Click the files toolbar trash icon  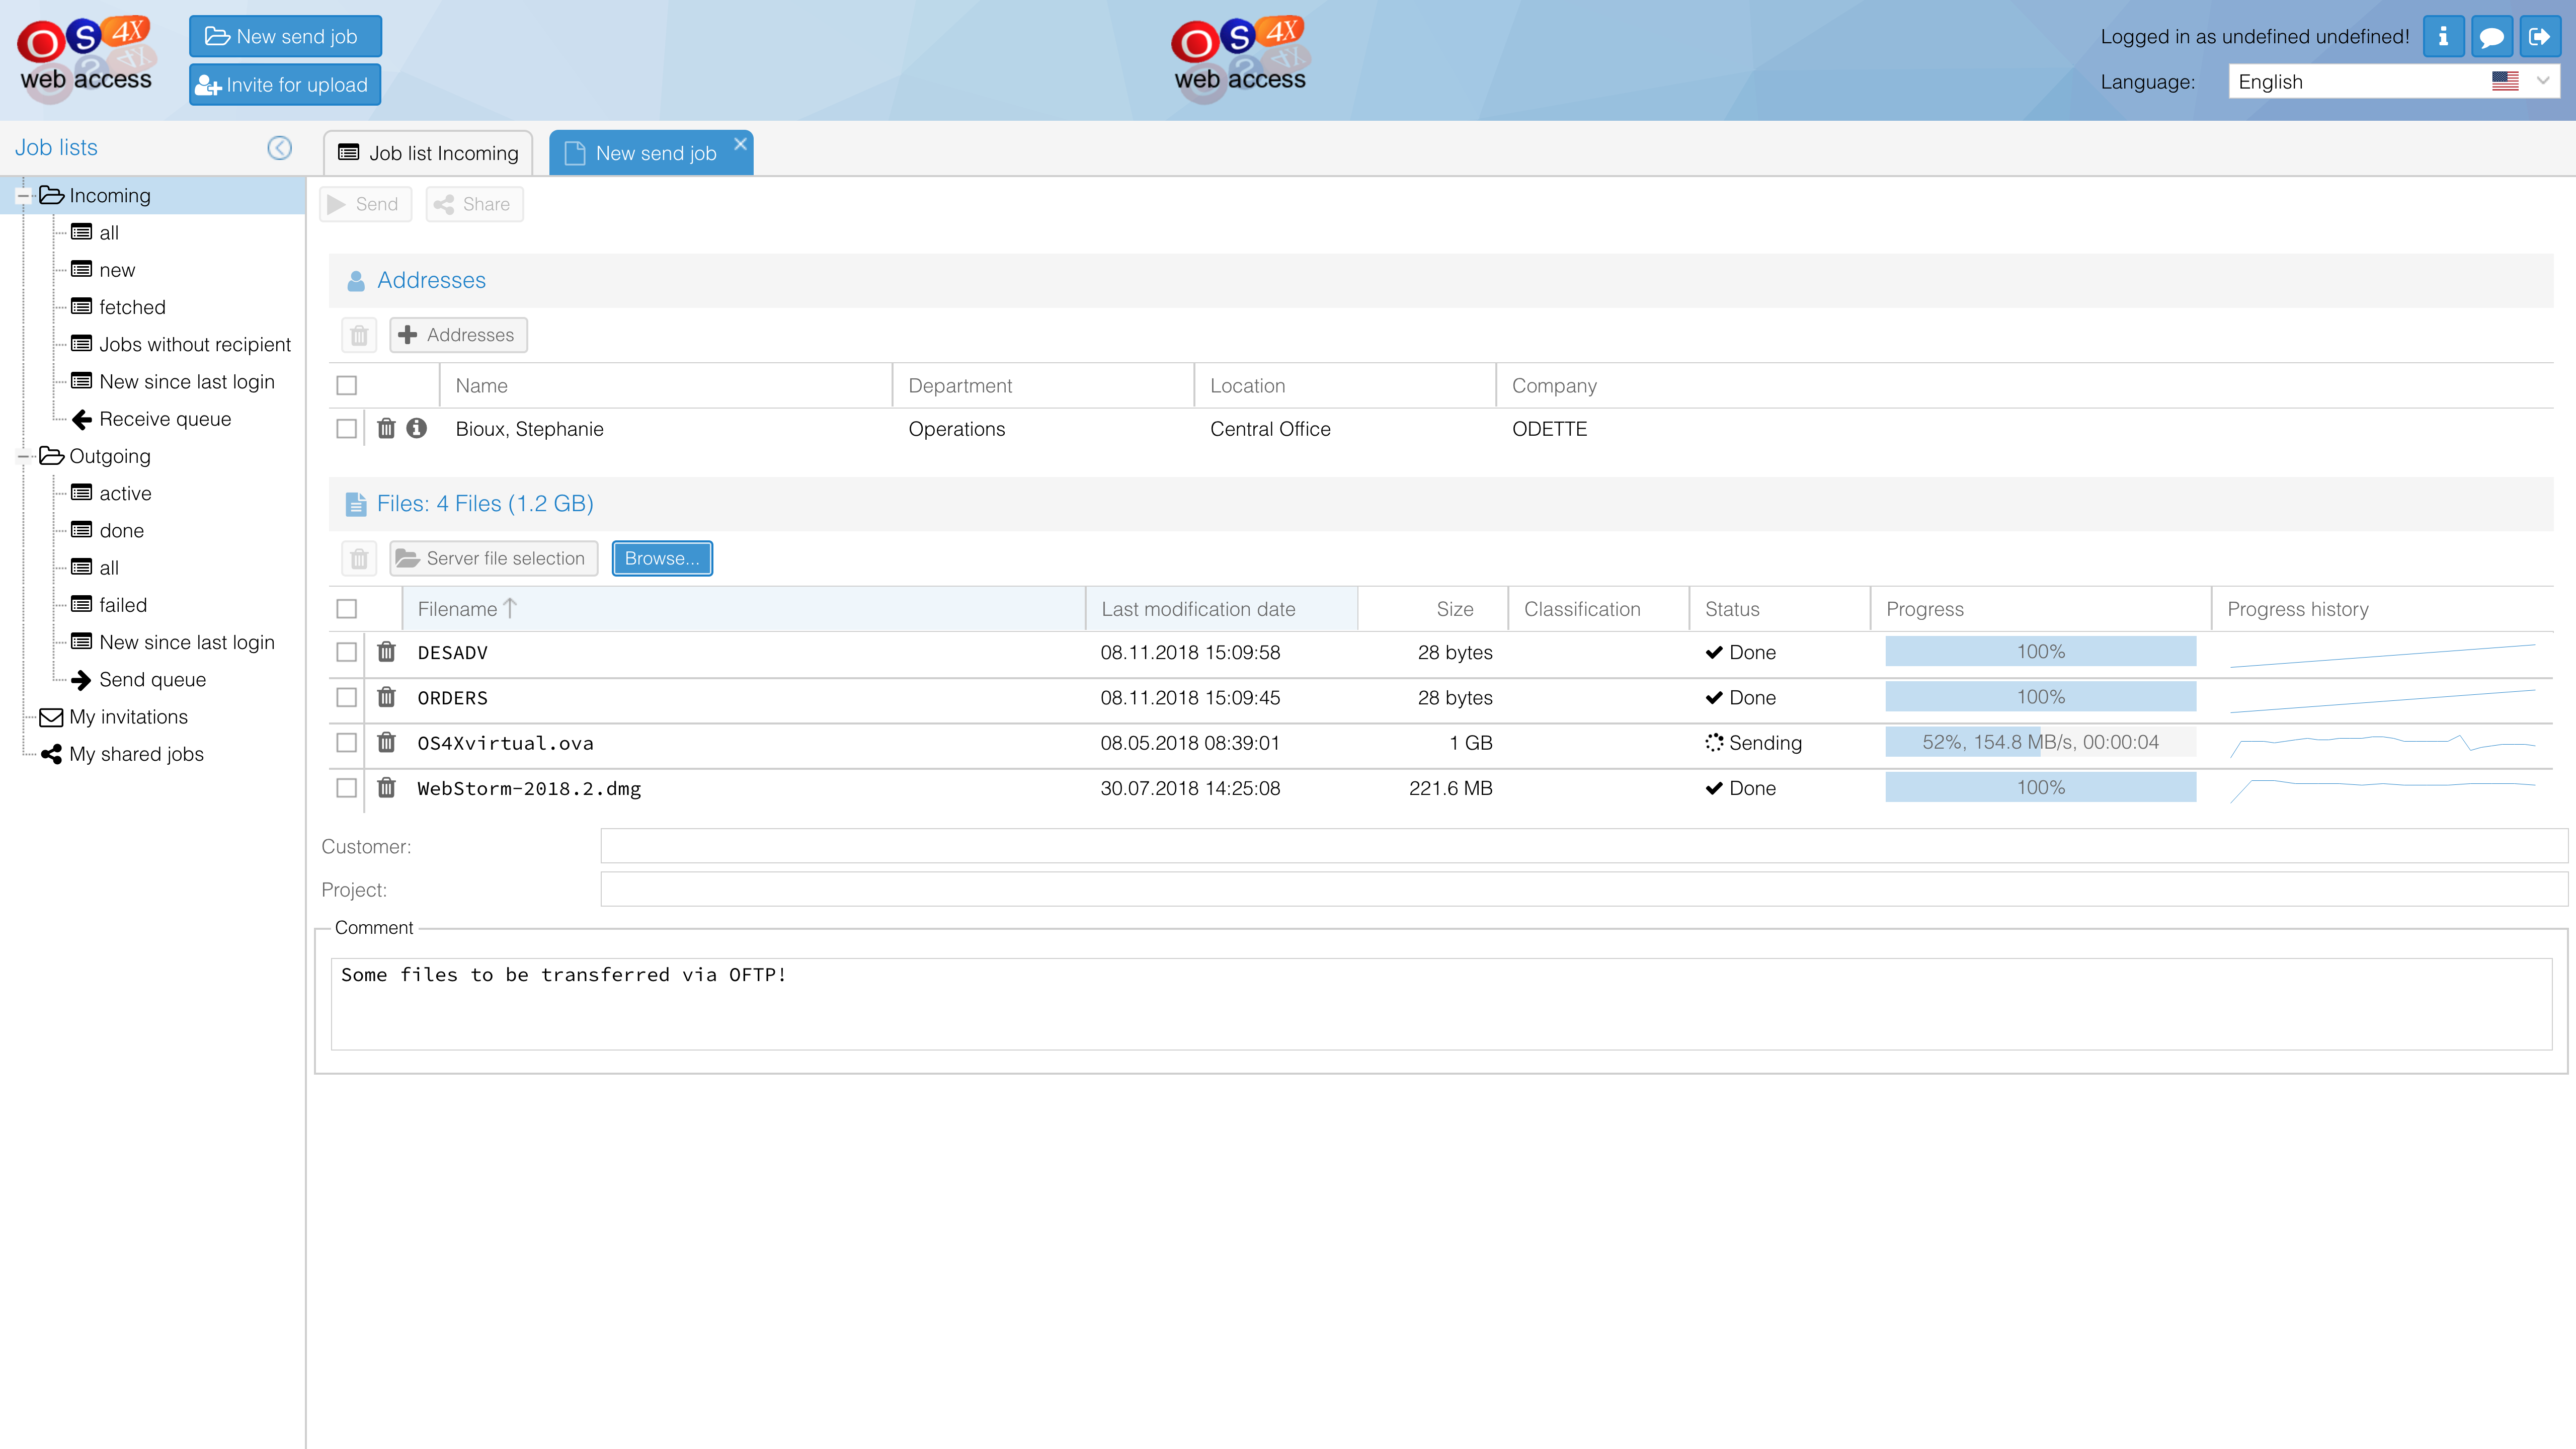click(x=359, y=558)
